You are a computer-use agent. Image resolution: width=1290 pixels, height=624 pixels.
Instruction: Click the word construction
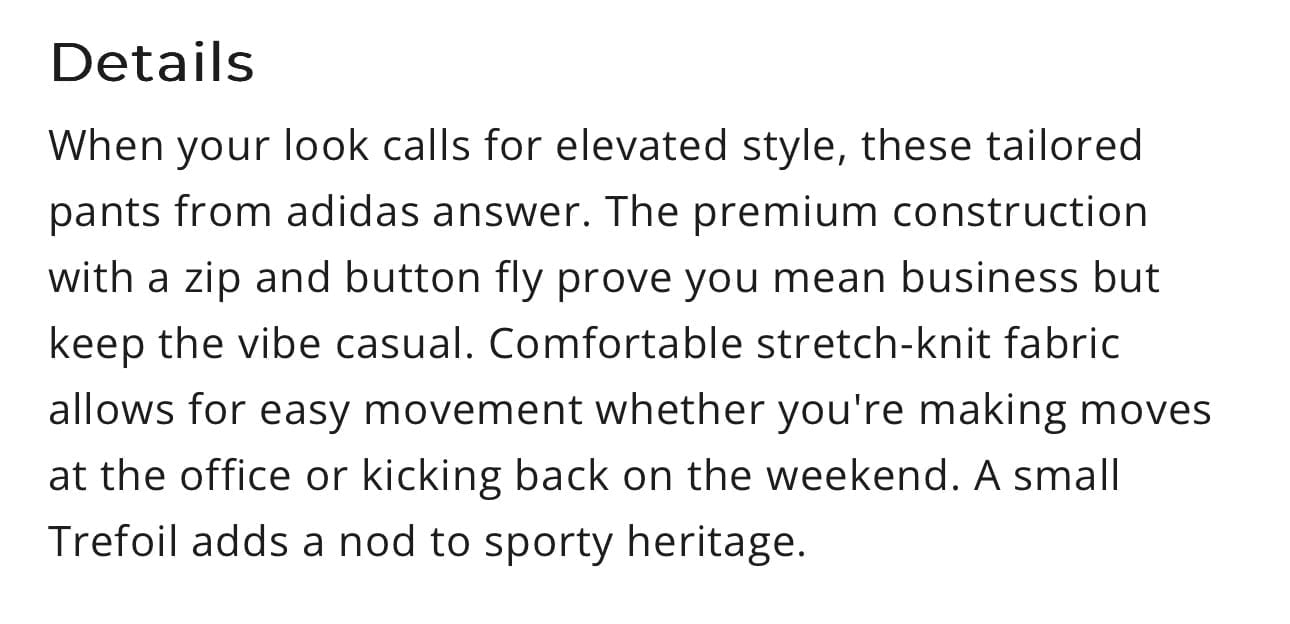point(1020,212)
